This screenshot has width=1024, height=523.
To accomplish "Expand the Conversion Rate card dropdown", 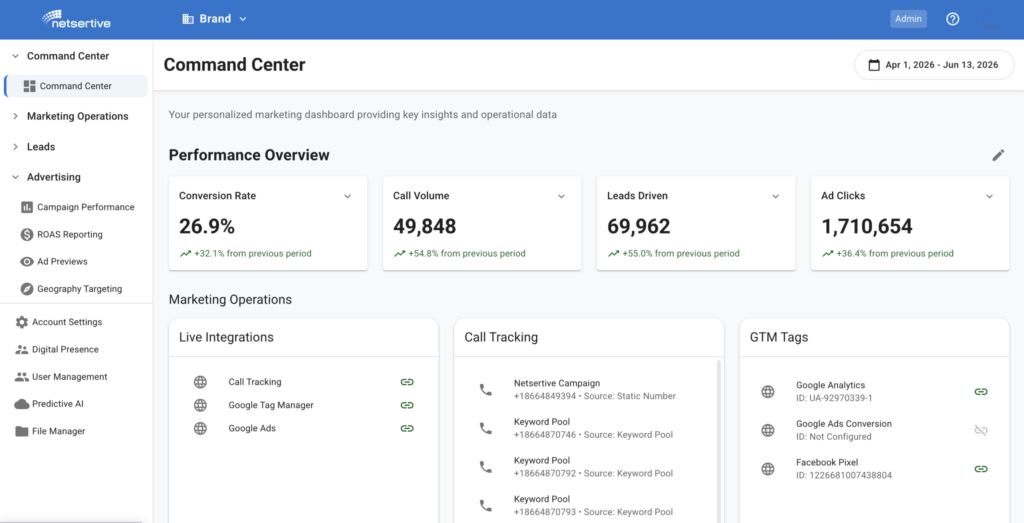I will [x=347, y=196].
